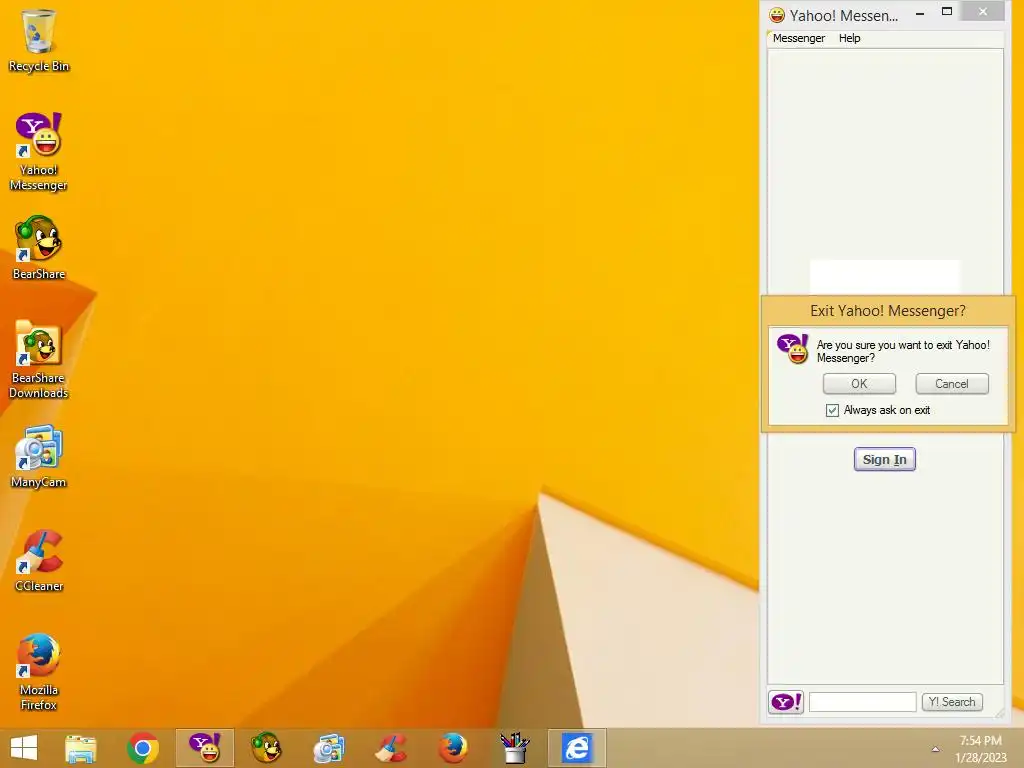Viewport: 1024px width, 768px height.
Task: Open File Explorer from the taskbar
Action: click(x=81, y=748)
